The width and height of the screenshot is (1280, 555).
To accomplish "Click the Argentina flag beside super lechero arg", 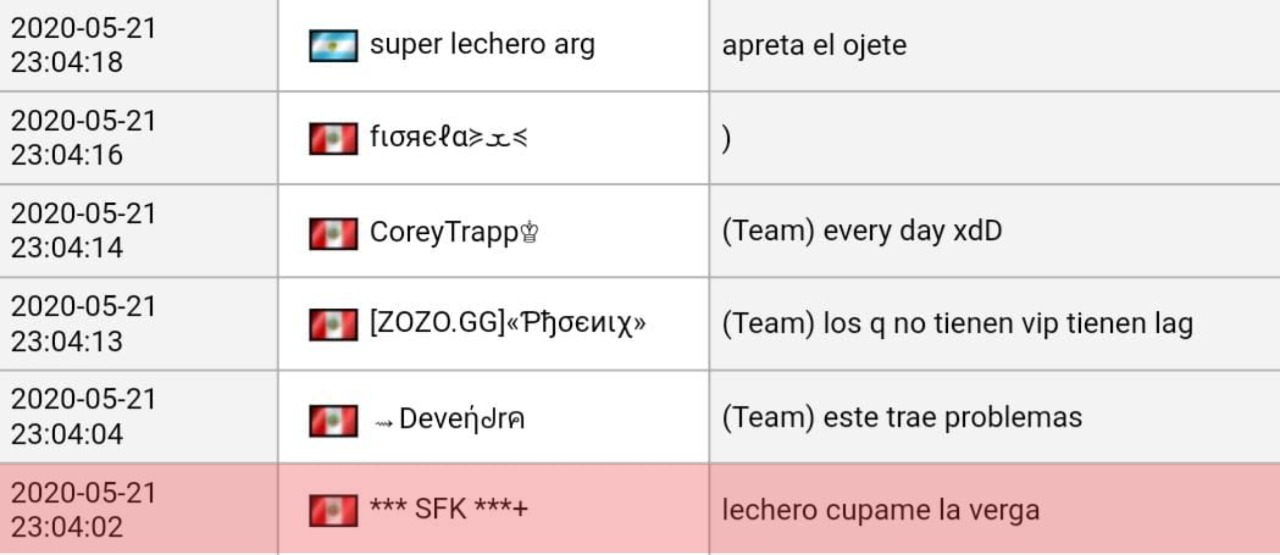I will point(333,45).
